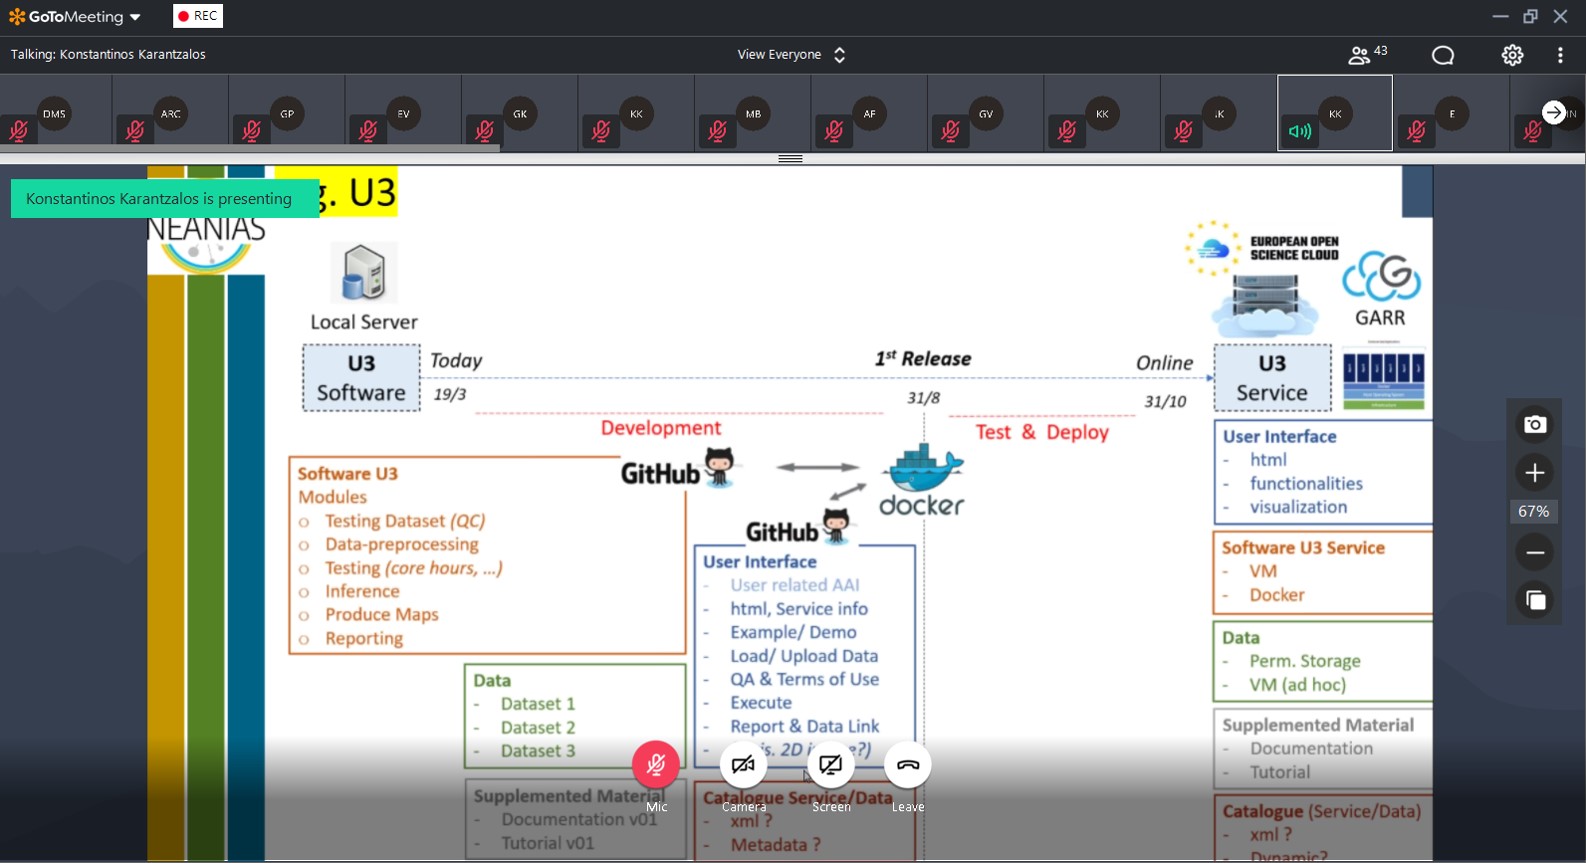This screenshot has height=863, width=1586.
Task: Click 'Test & Deploy' text on the slide
Action: pos(1042,432)
